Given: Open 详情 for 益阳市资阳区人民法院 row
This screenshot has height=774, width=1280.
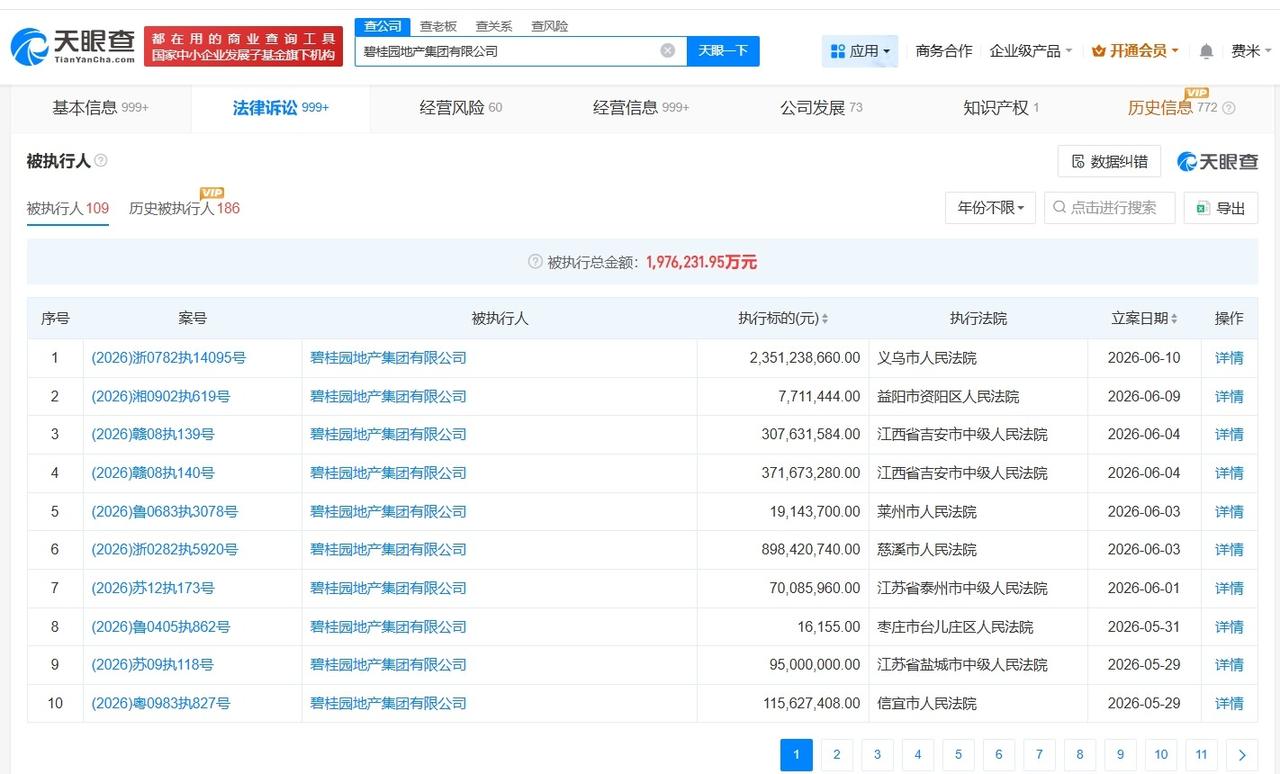Looking at the screenshot, I should click(x=1229, y=396).
